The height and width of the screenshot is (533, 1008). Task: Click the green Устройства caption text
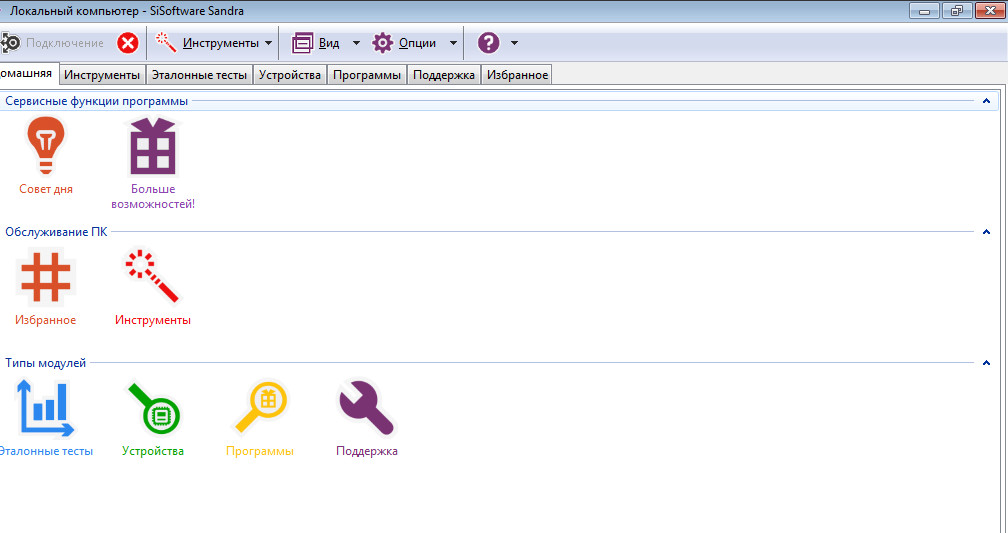coord(153,451)
